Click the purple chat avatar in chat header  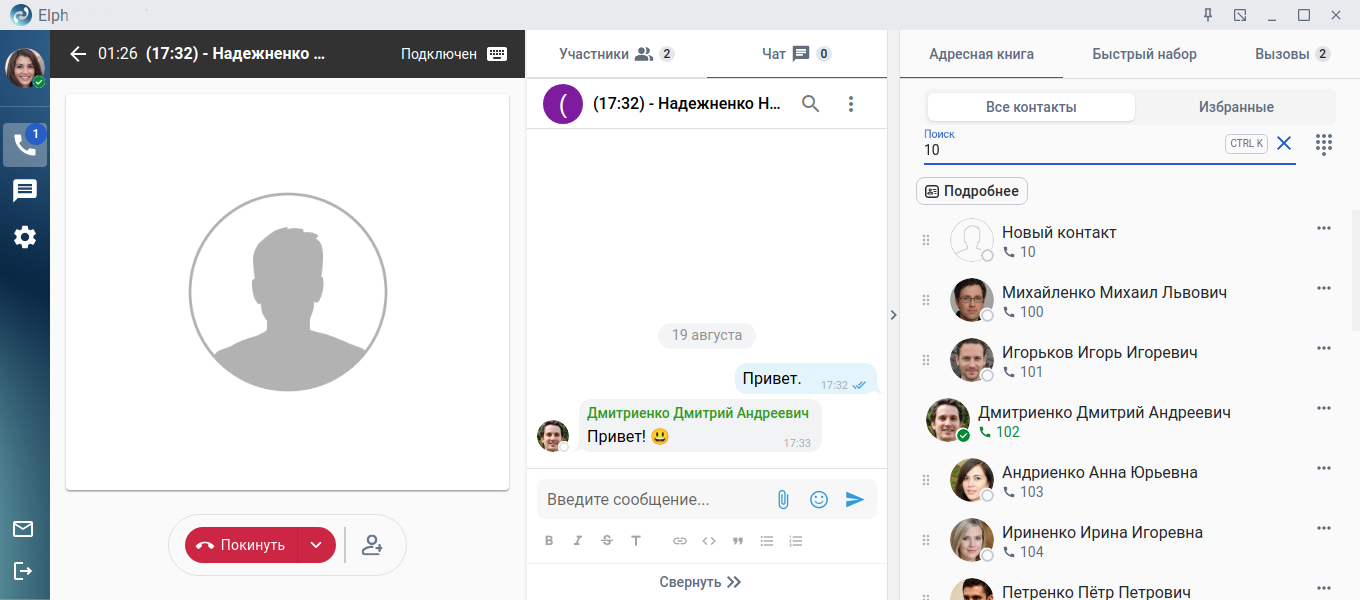pos(563,103)
